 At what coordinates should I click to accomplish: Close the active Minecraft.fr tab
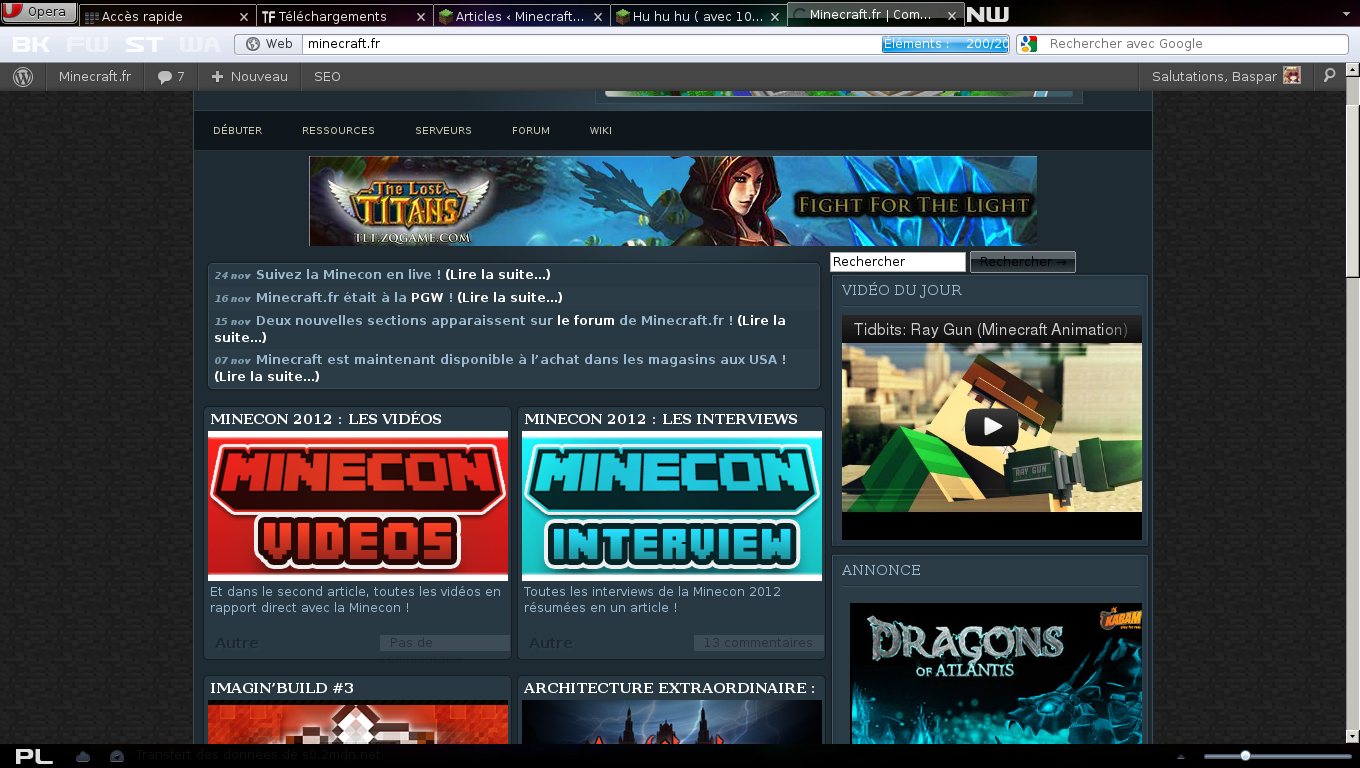point(951,14)
